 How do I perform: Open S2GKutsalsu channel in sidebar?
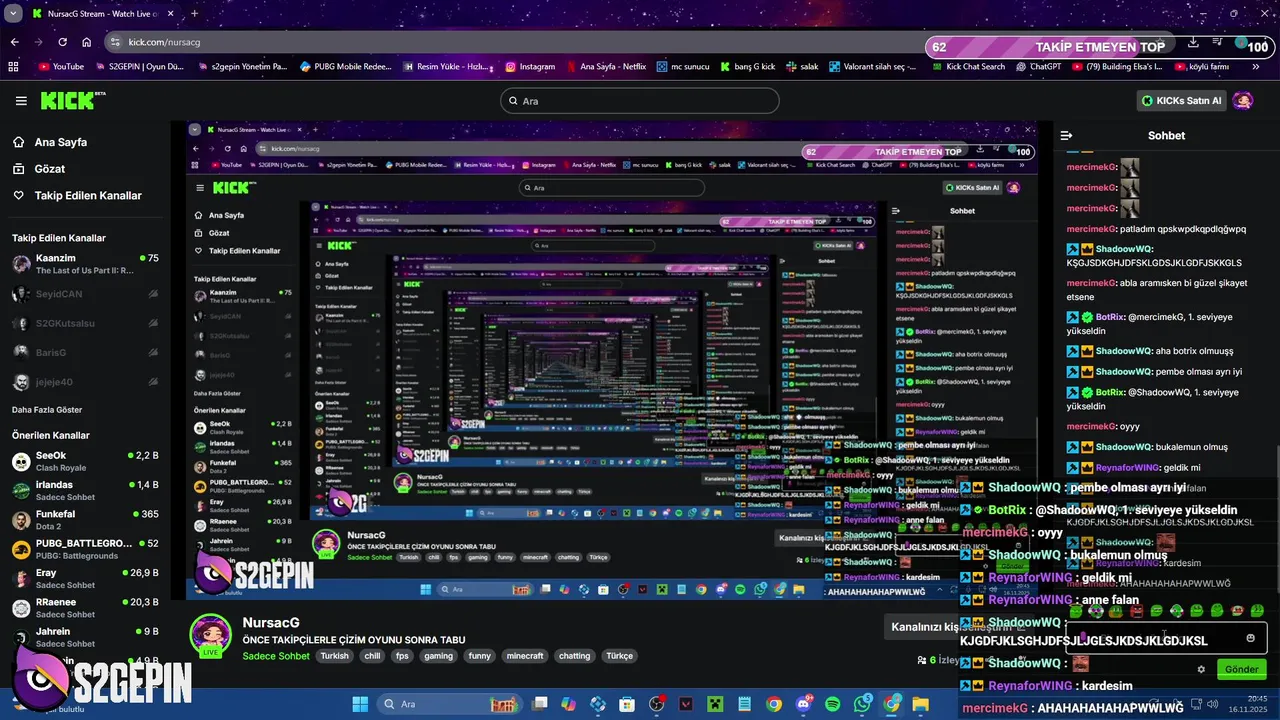pyautogui.click(x=84, y=324)
